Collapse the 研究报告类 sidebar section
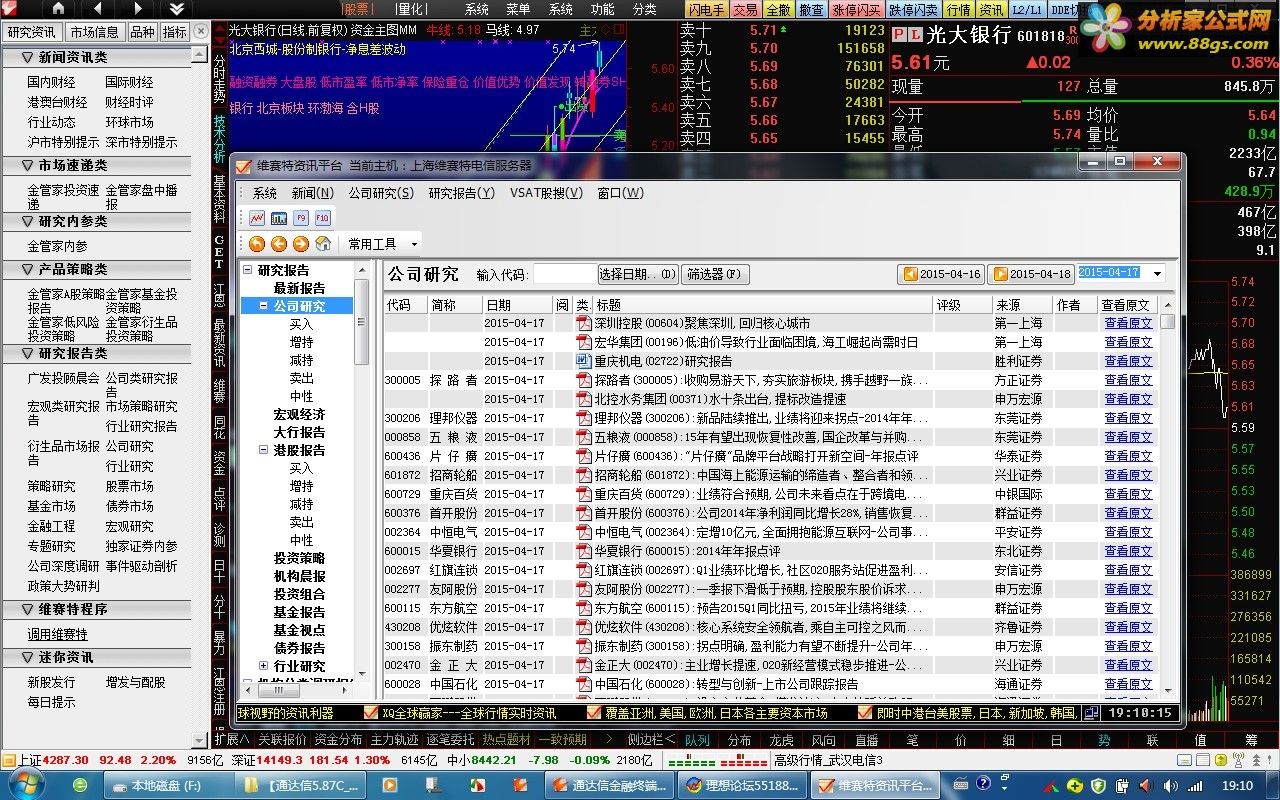Image resolution: width=1280 pixels, height=800 pixels. point(27,353)
